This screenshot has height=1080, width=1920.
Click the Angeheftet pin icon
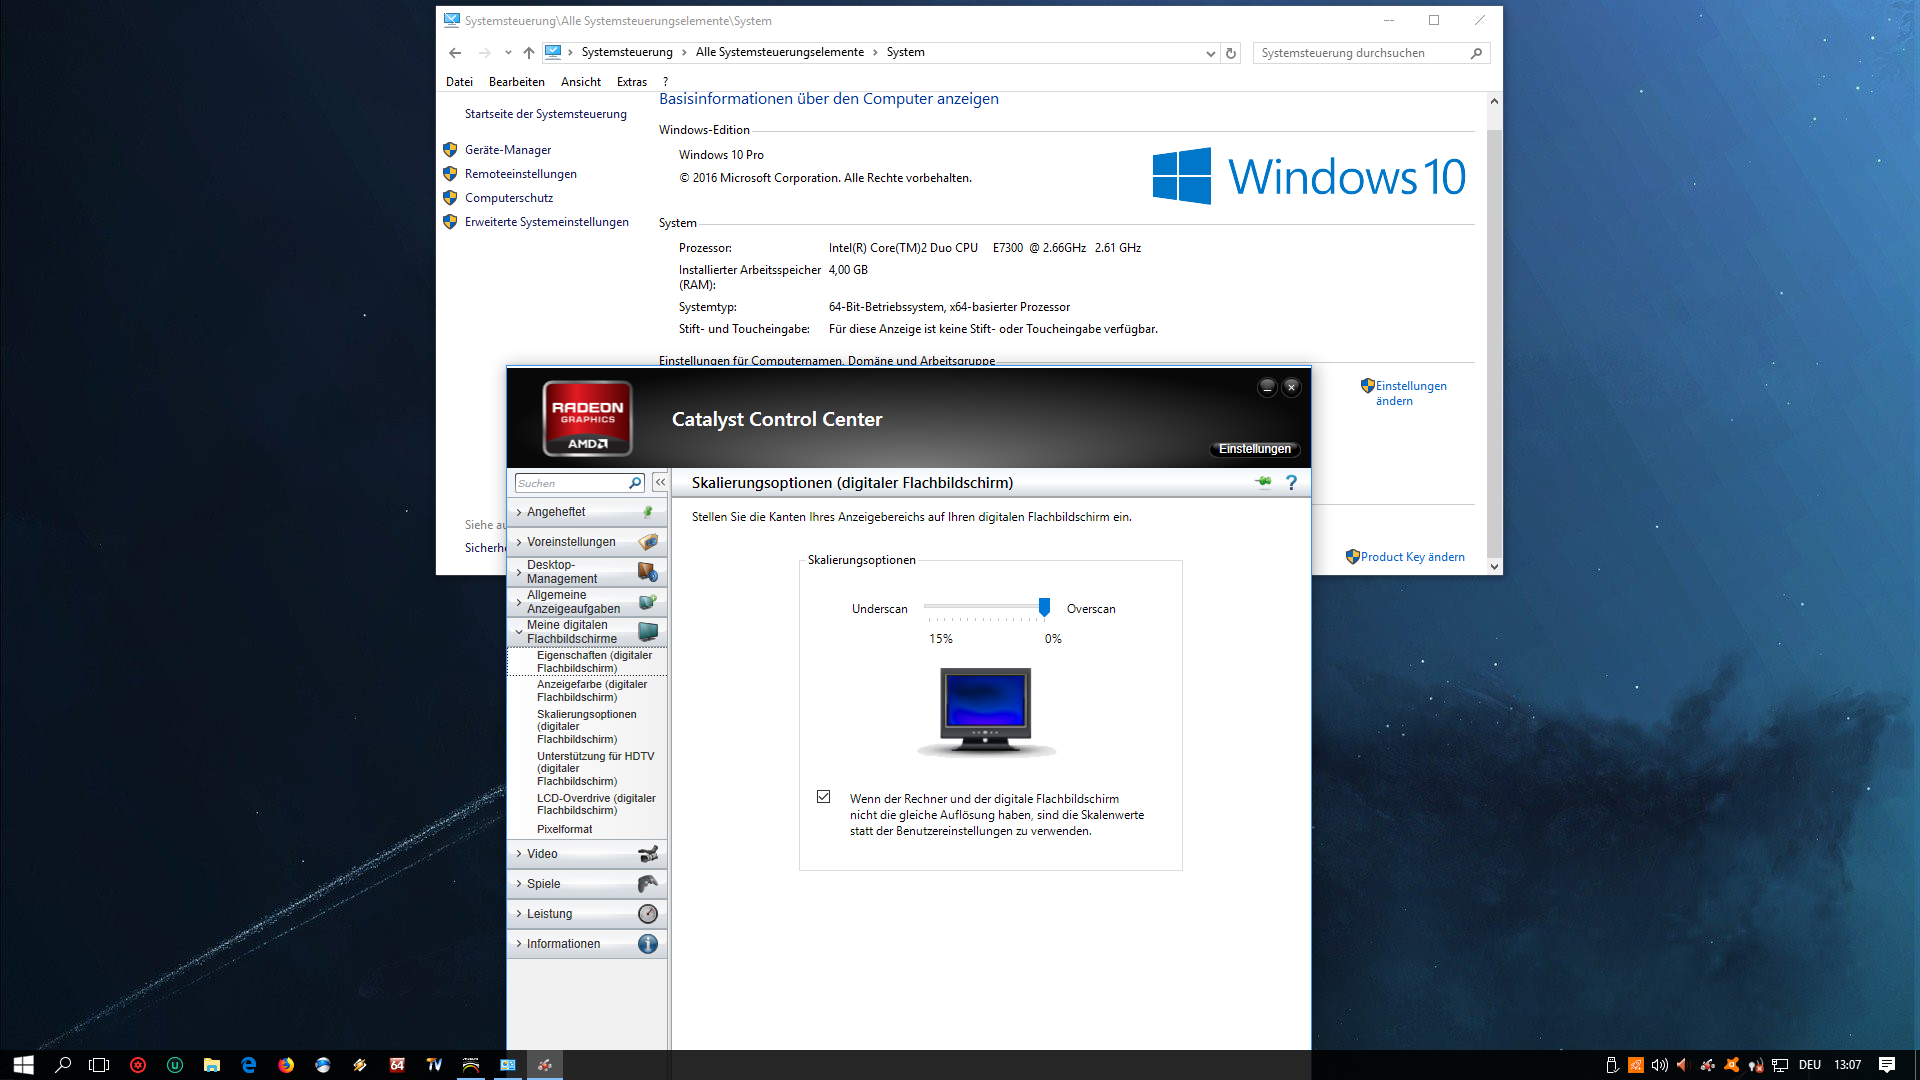click(x=648, y=512)
